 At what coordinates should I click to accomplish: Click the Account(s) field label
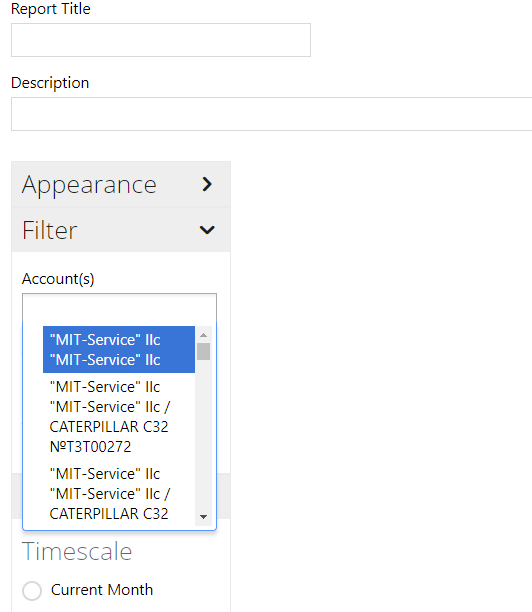(x=58, y=279)
